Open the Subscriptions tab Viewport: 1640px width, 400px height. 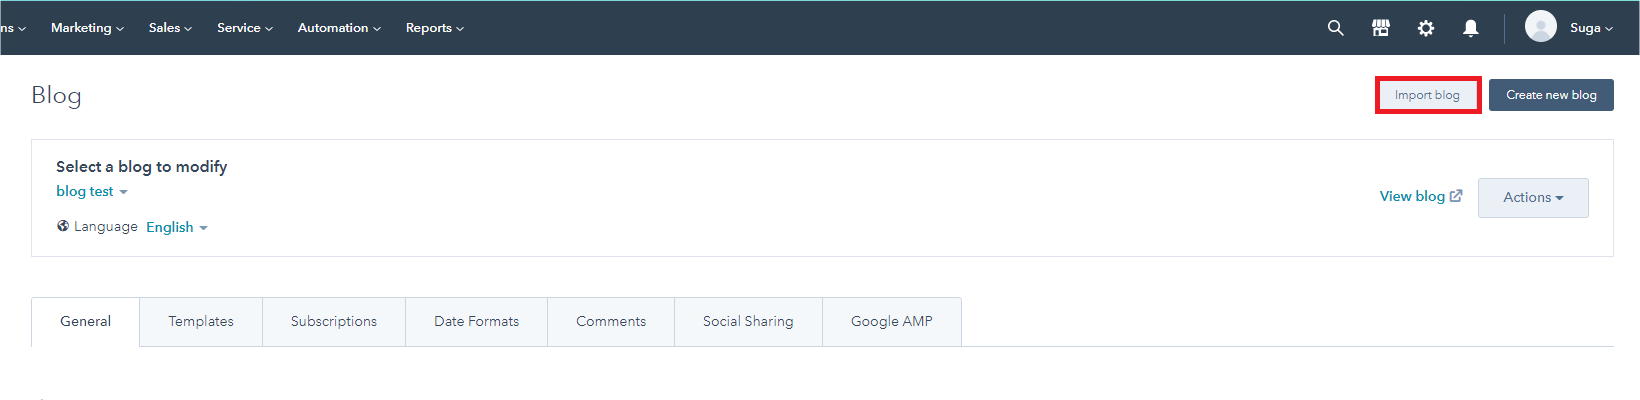pyautogui.click(x=334, y=321)
